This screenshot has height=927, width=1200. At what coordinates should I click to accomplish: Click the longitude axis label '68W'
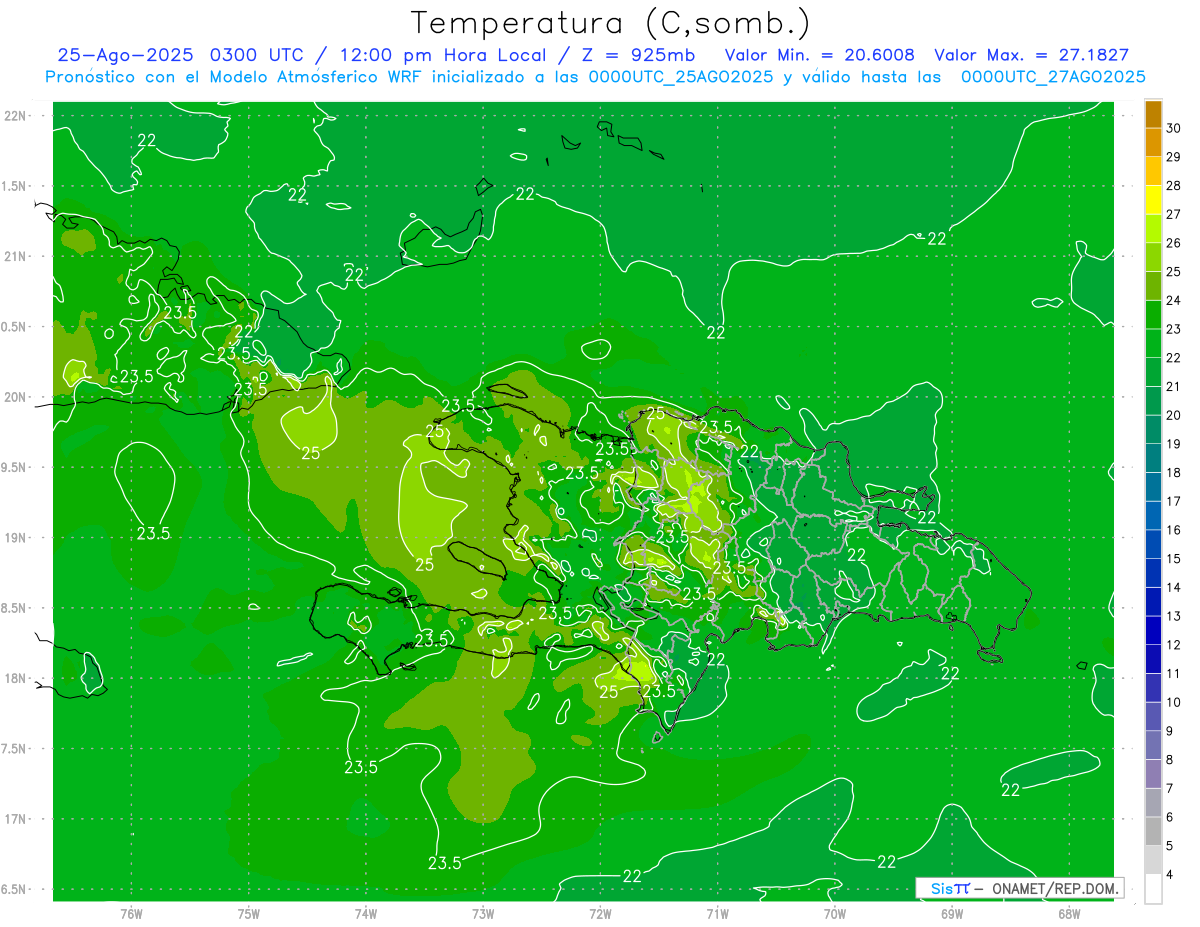[1069, 914]
